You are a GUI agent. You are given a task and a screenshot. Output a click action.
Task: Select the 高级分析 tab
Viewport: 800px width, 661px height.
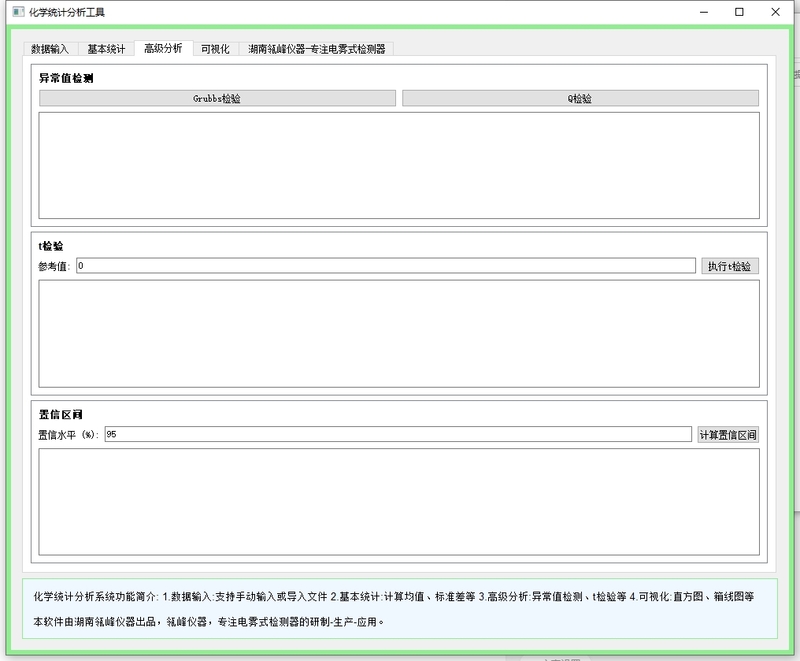[x=163, y=47]
